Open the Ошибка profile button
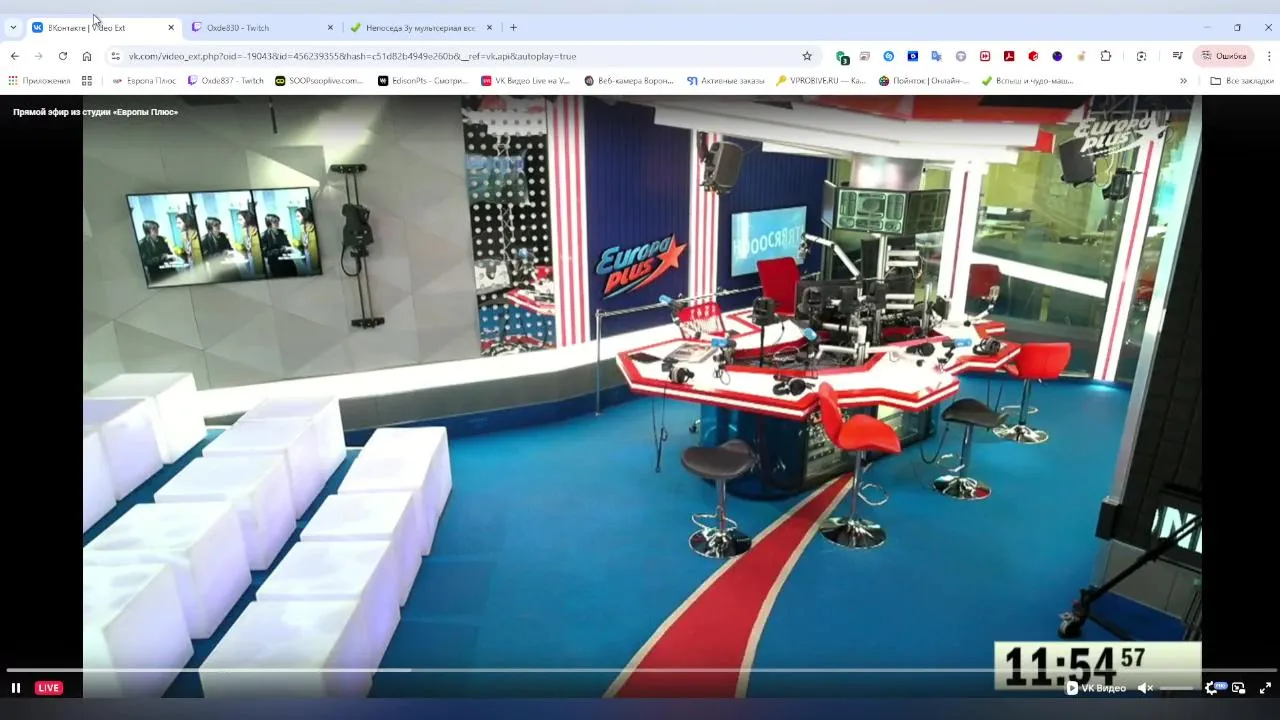 (1224, 56)
